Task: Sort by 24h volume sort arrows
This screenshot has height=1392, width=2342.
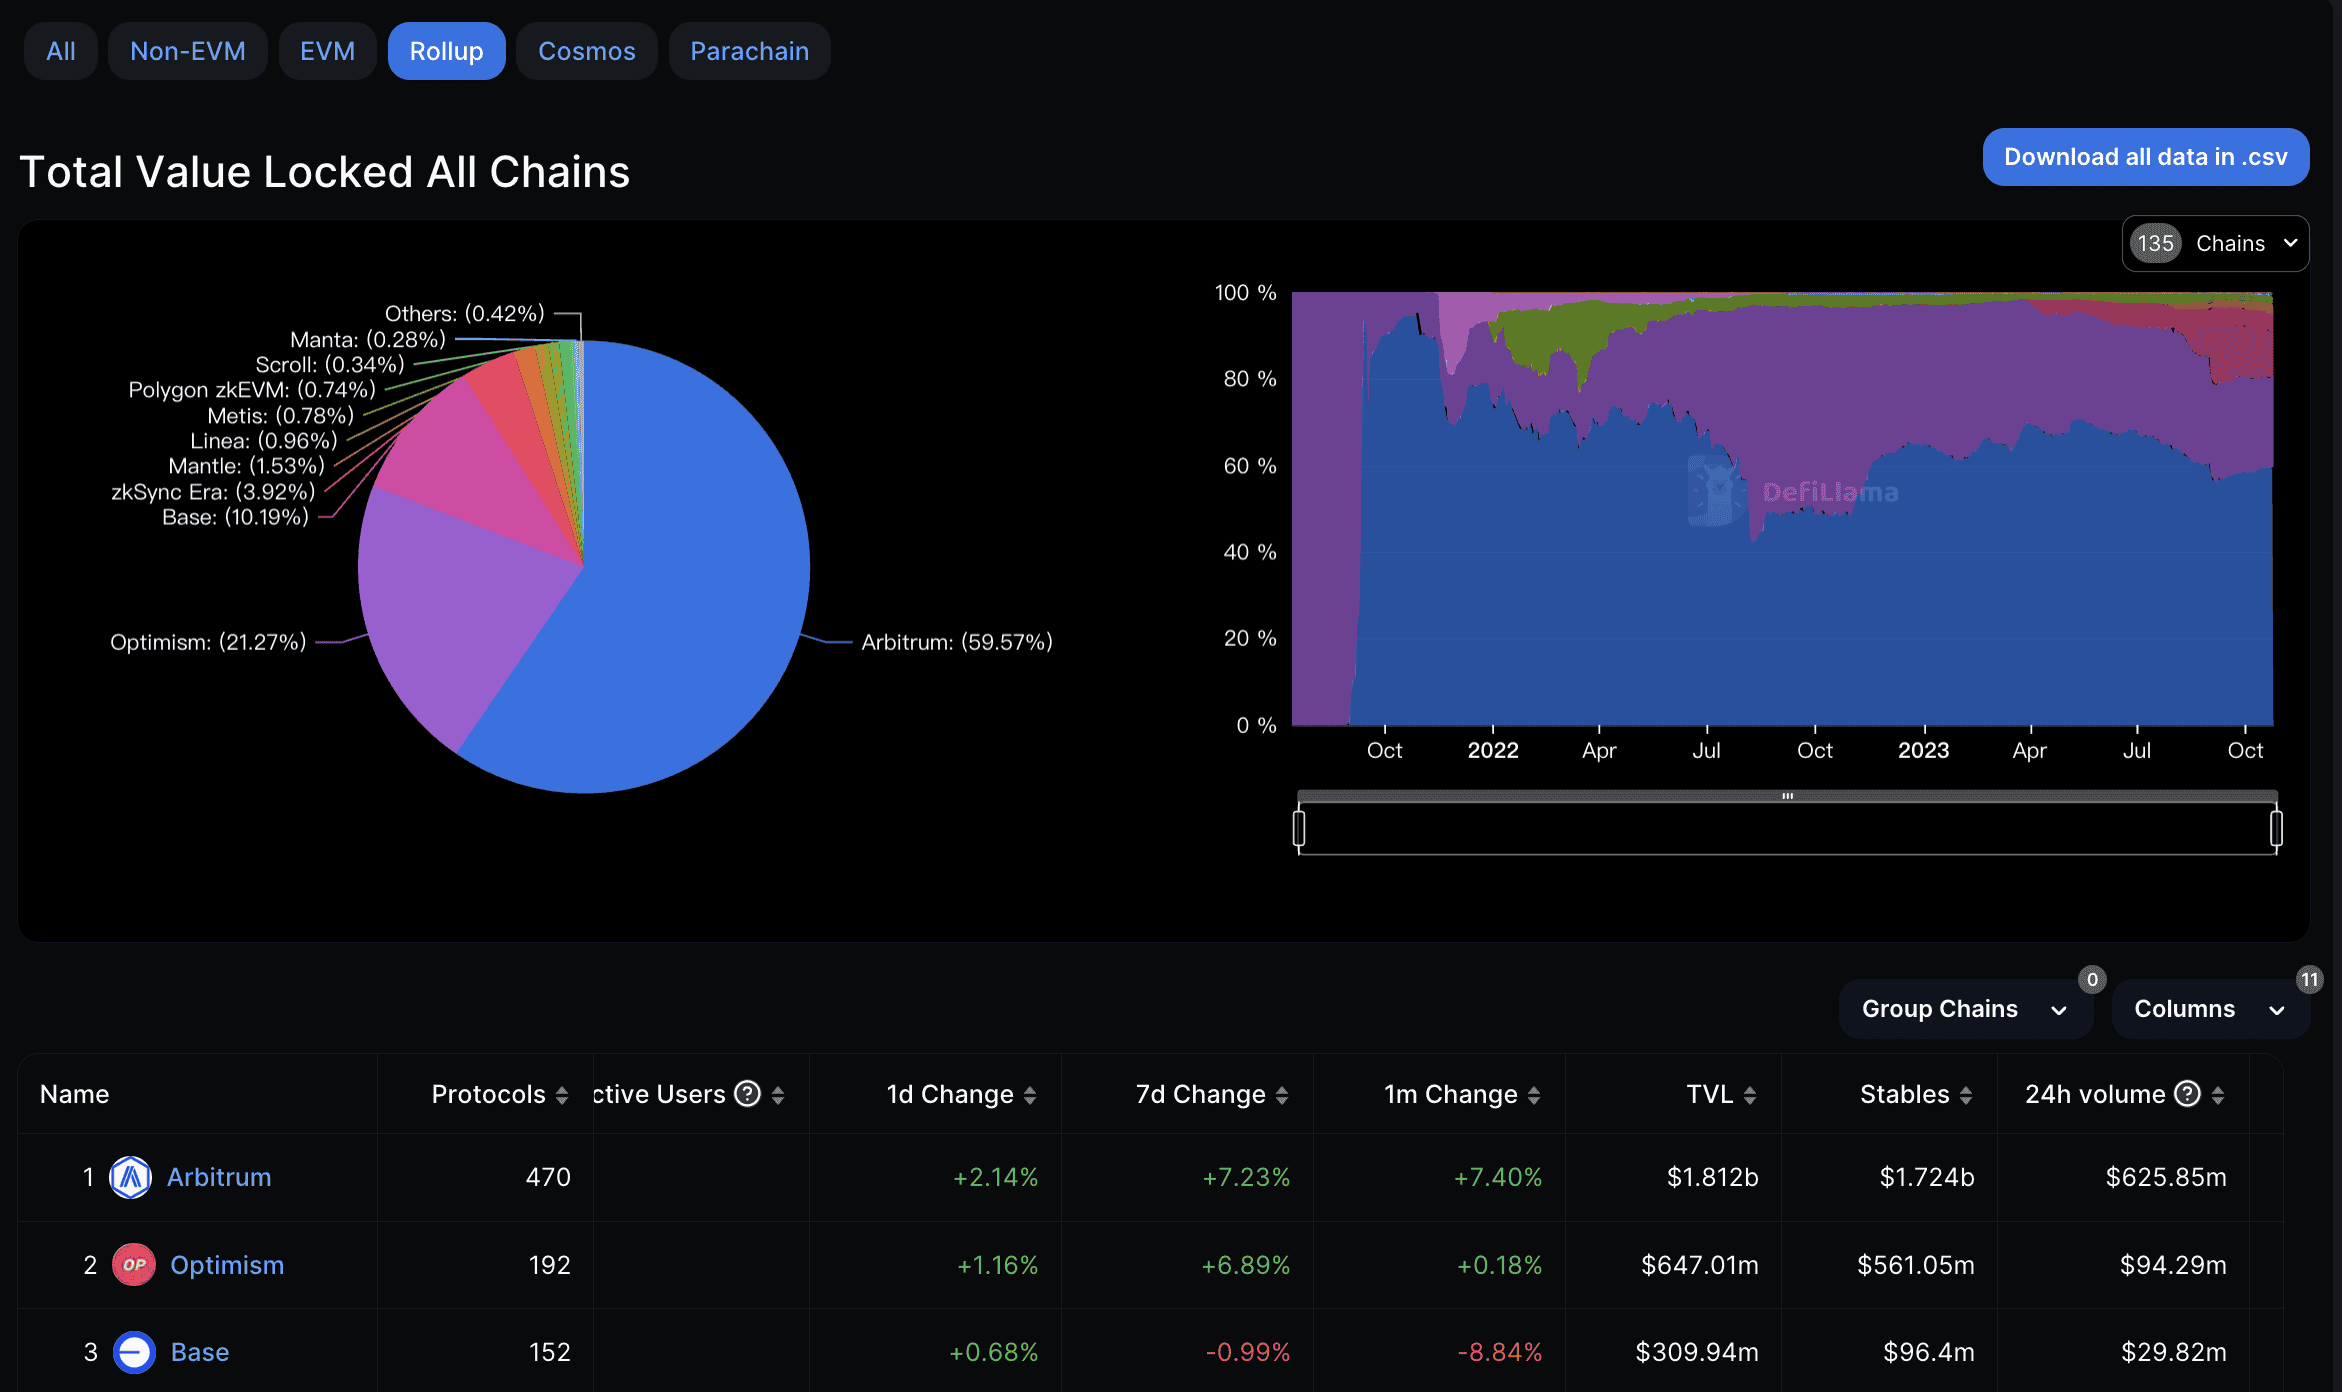Action: coord(2218,1096)
